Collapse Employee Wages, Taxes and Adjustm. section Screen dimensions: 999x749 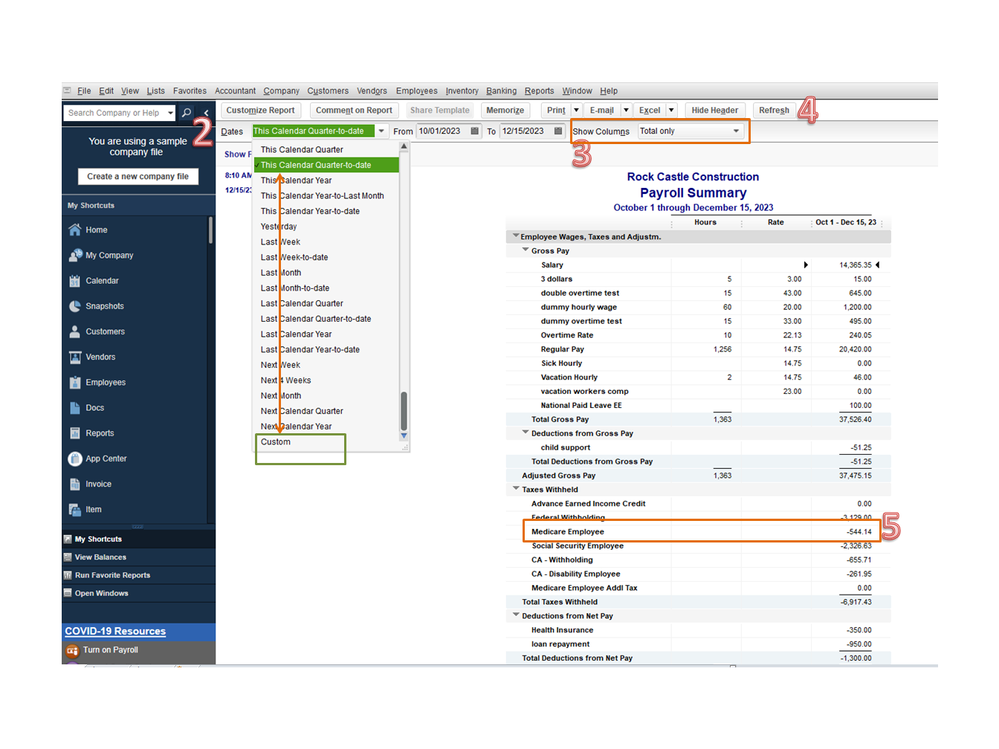(x=515, y=236)
